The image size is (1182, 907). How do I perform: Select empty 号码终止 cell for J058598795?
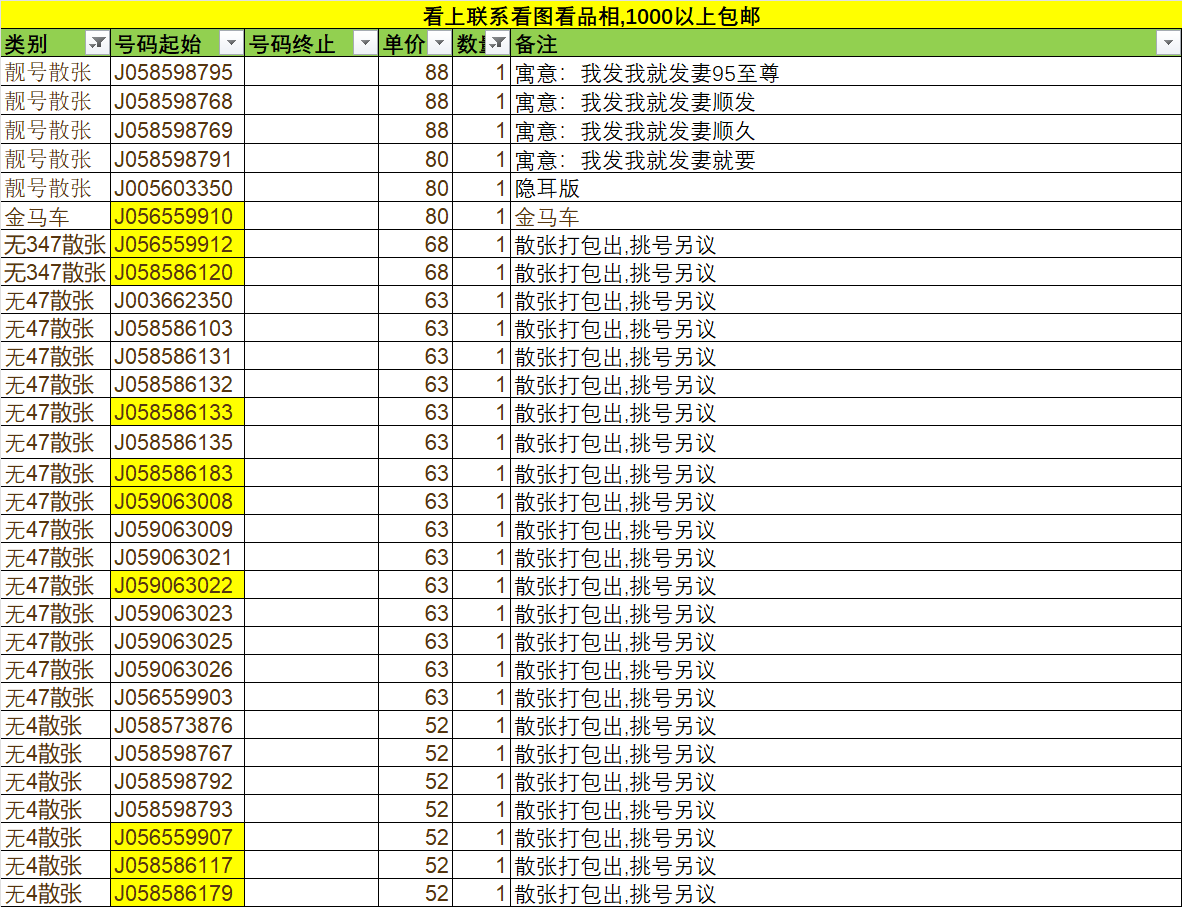click(x=311, y=72)
